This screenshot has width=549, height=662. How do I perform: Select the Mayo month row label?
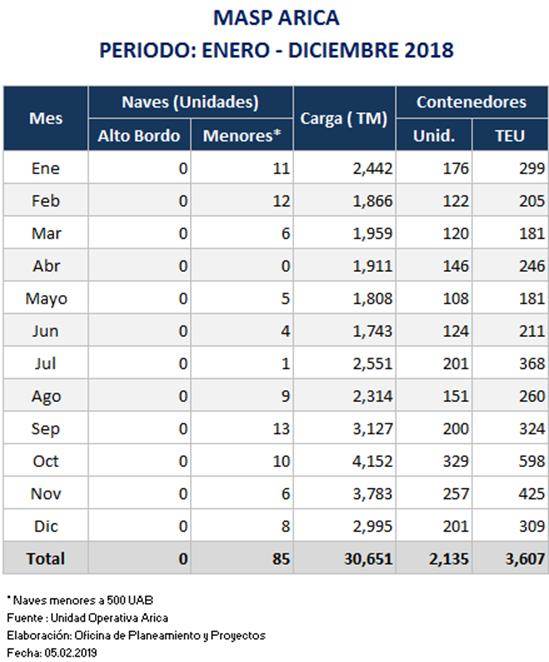point(46,299)
